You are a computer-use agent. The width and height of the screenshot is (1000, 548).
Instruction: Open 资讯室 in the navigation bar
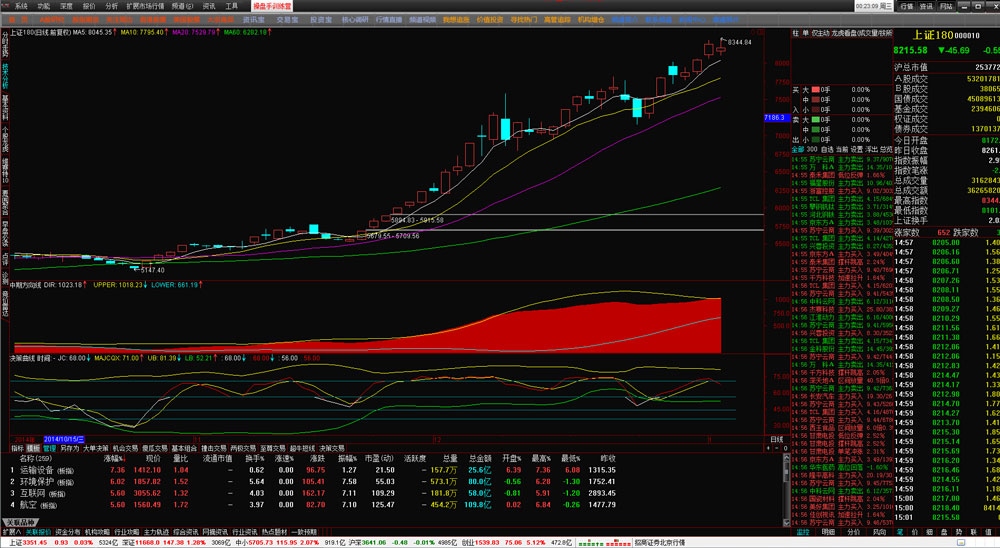[253, 20]
